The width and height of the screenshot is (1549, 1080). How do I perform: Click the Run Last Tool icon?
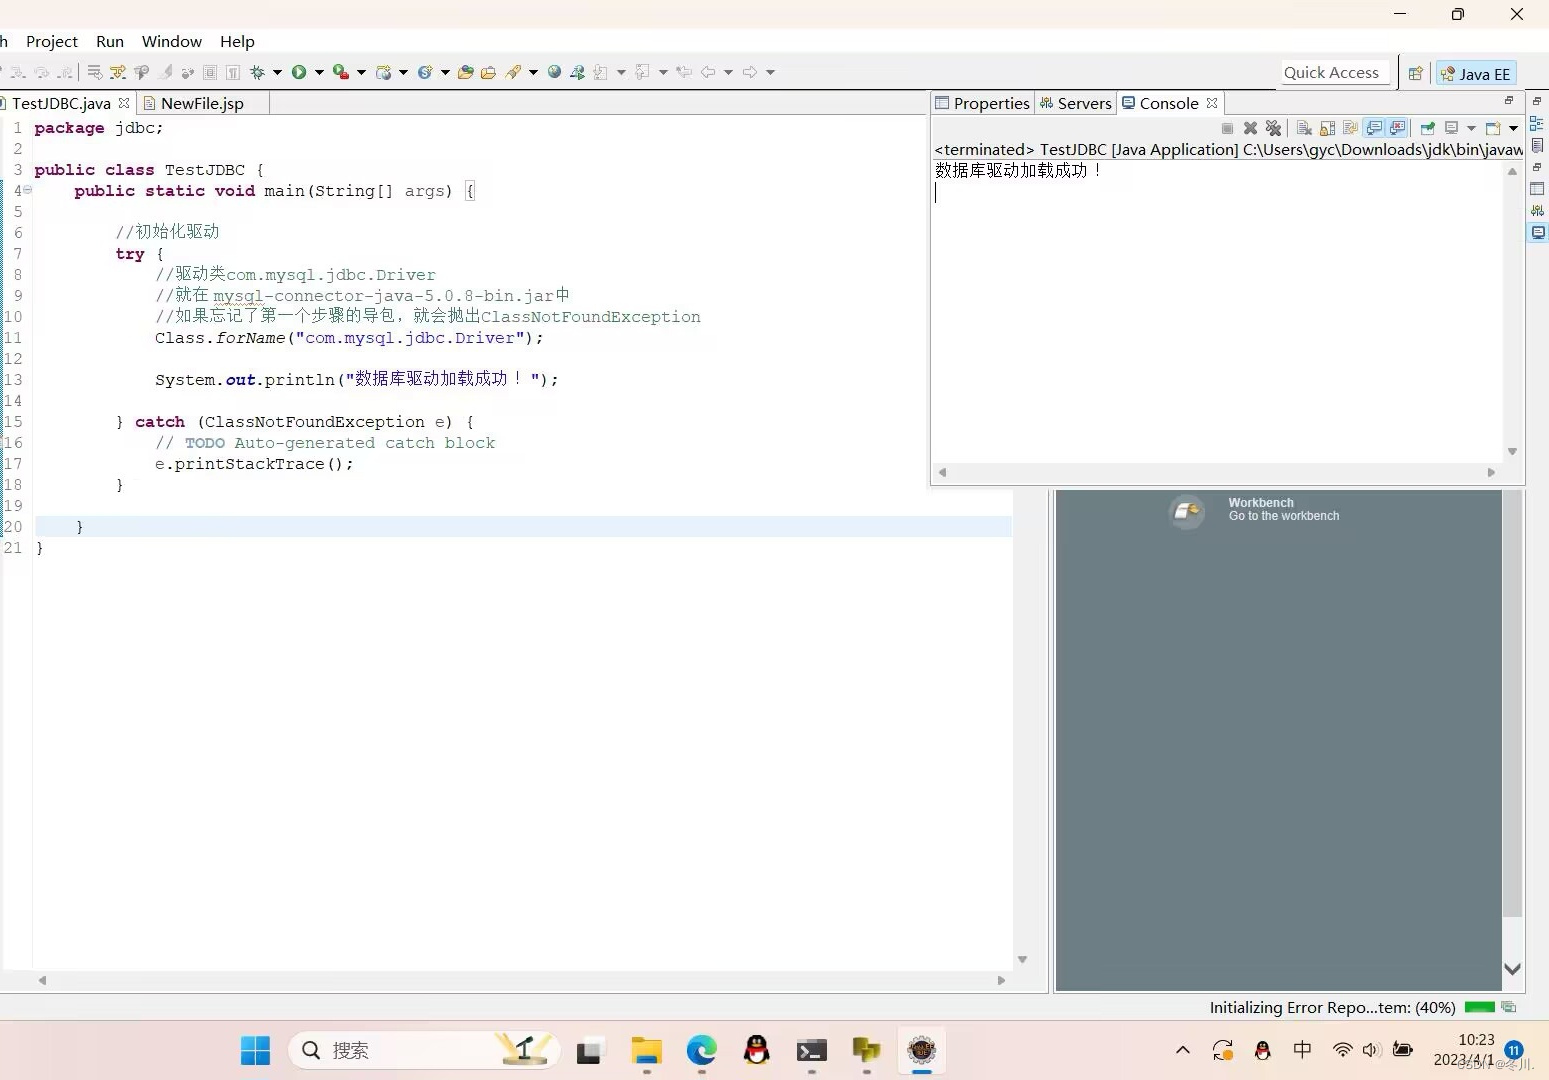341,72
